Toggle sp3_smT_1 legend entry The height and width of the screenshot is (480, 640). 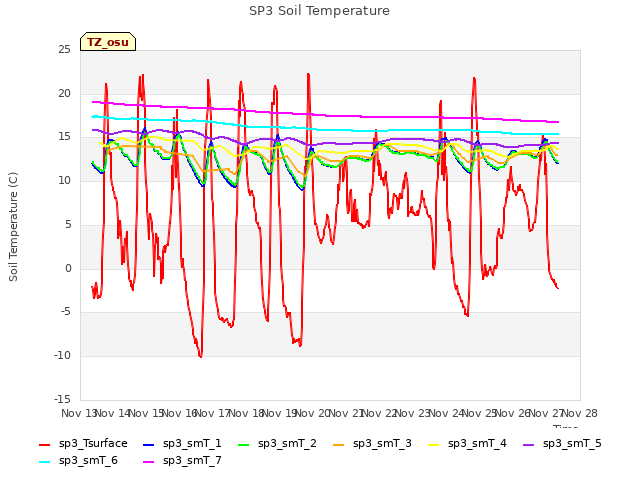click(182, 444)
